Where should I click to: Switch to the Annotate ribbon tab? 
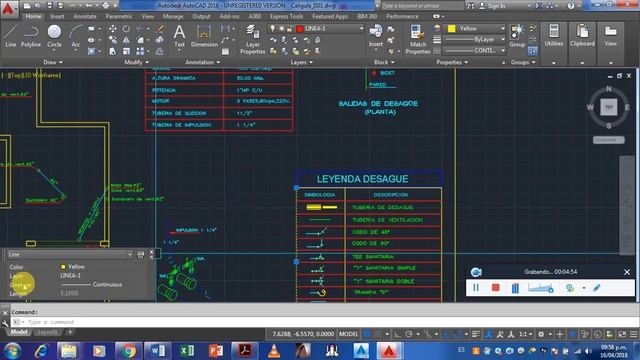pos(85,16)
